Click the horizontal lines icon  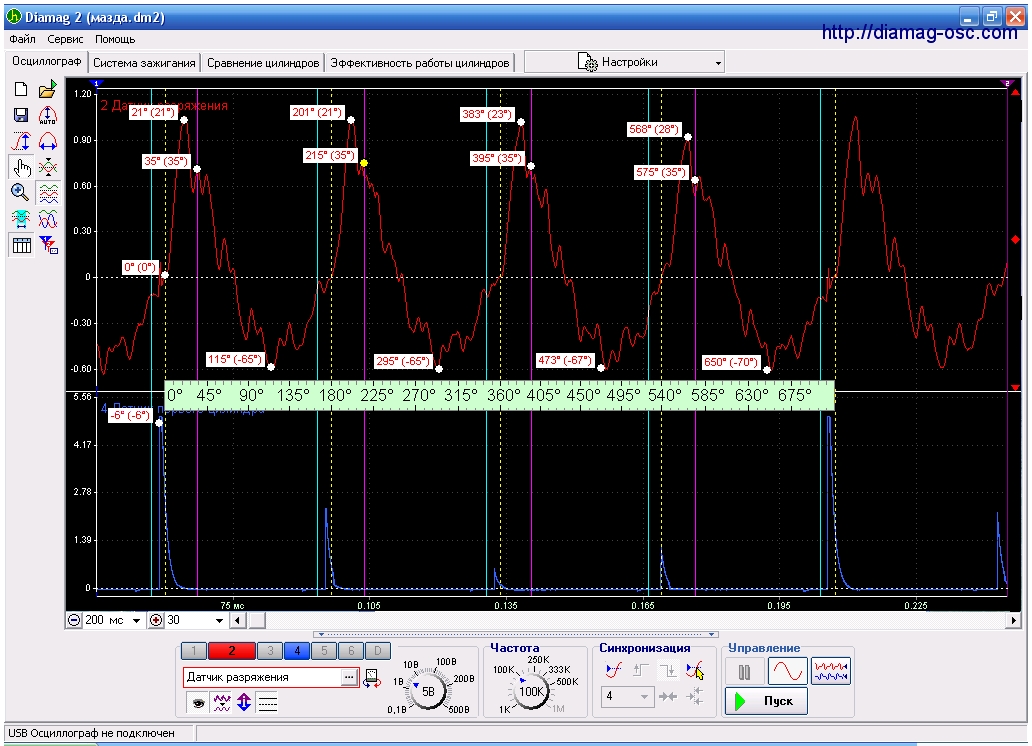pyautogui.click(x=267, y=703)
